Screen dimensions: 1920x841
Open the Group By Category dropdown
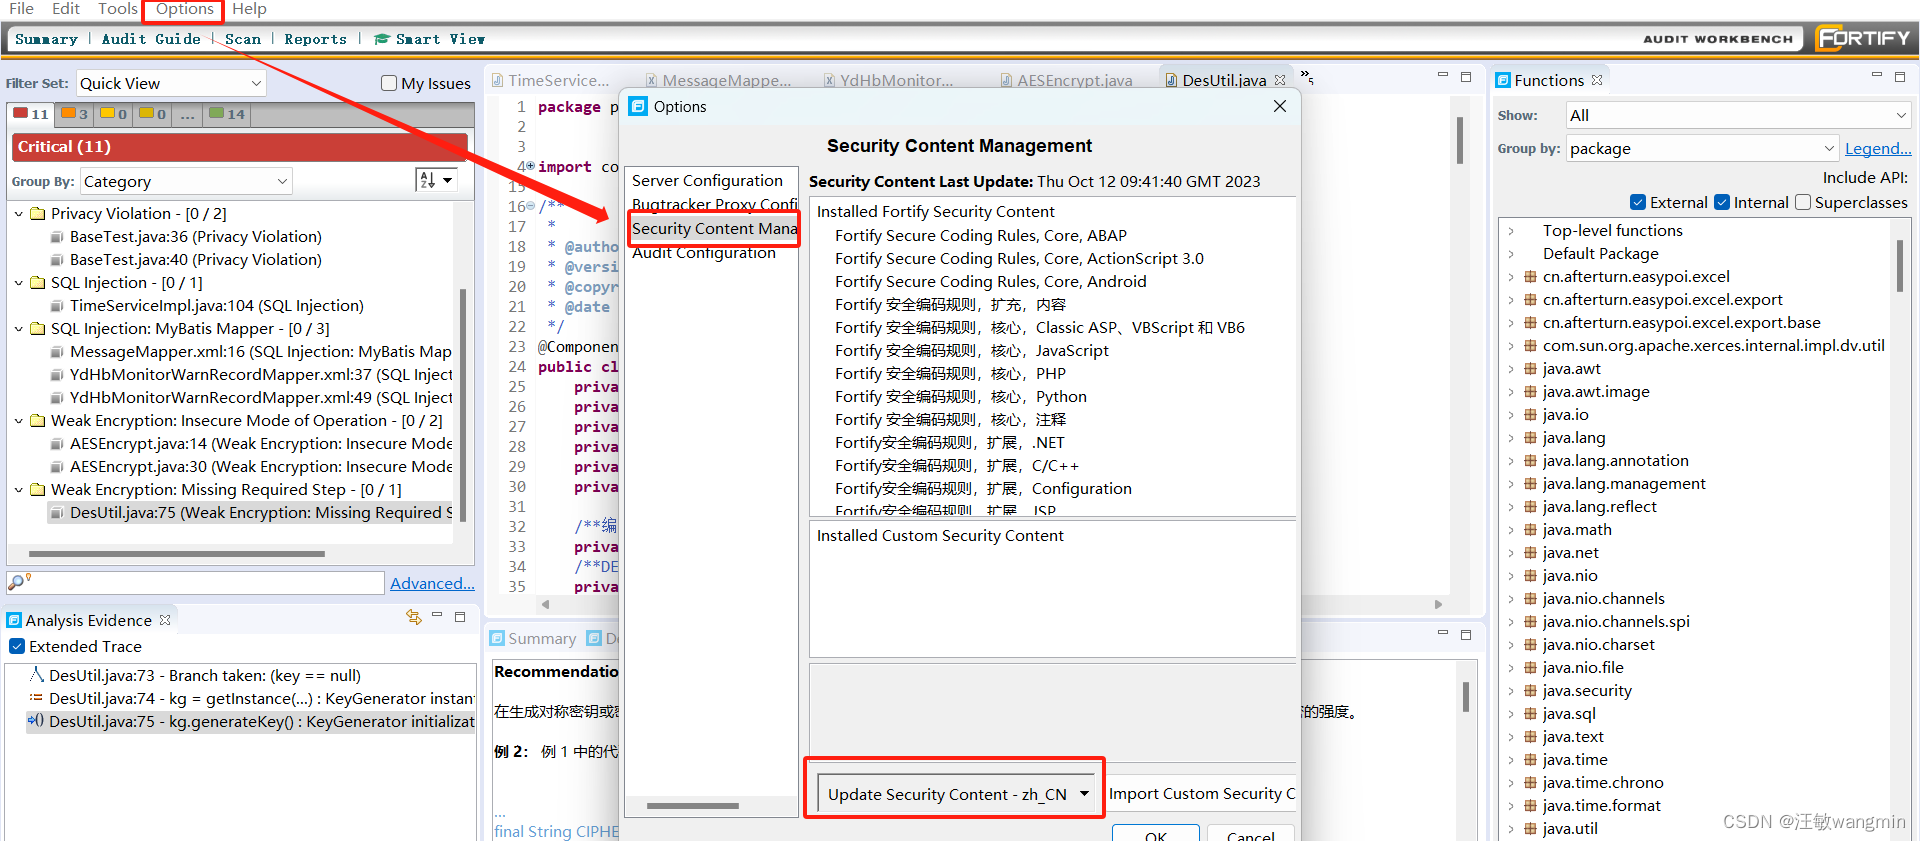[186, 181]
